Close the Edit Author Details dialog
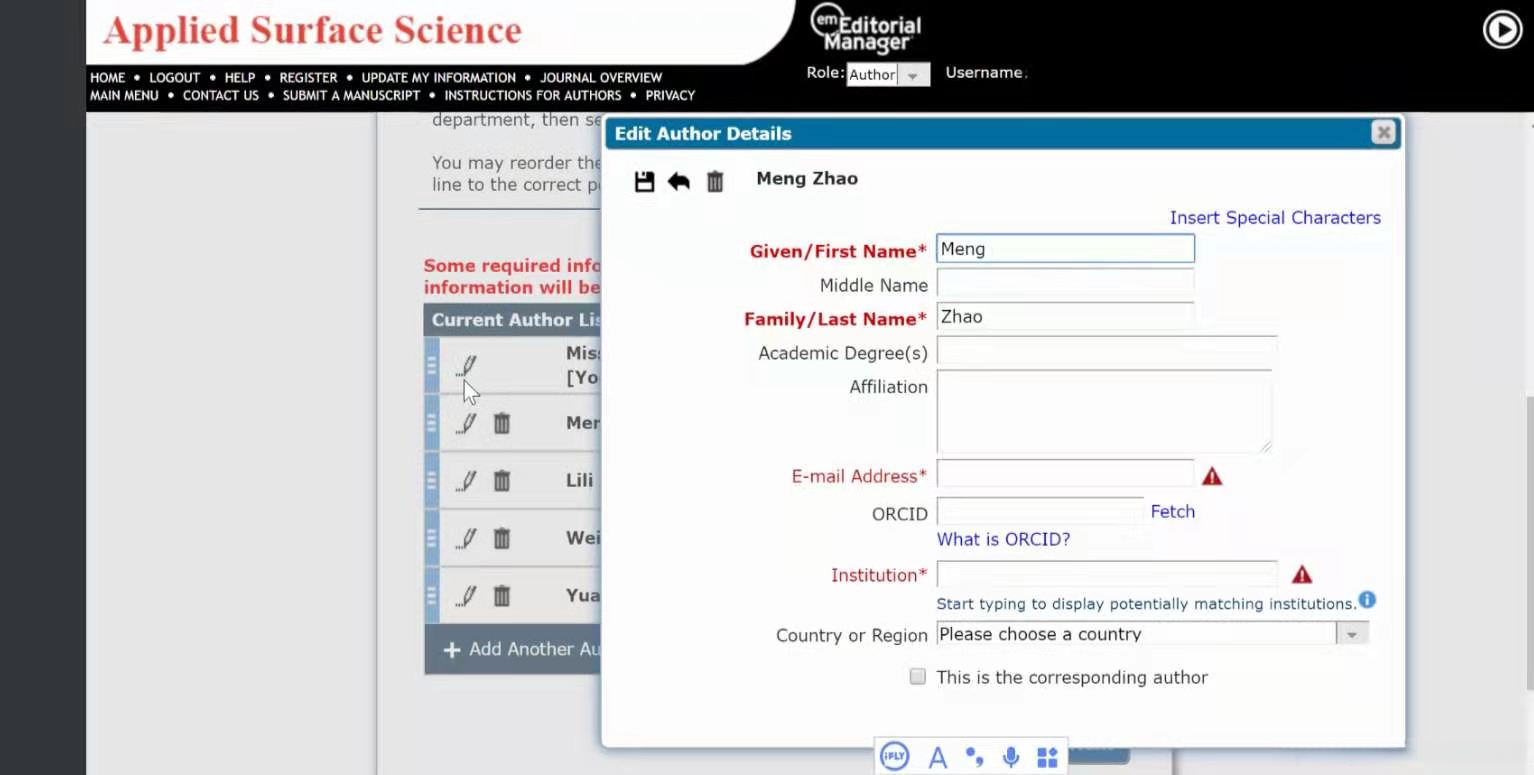Viewport: 1534px width, 775px height. pyautogui.click(x=1383, y=132)
